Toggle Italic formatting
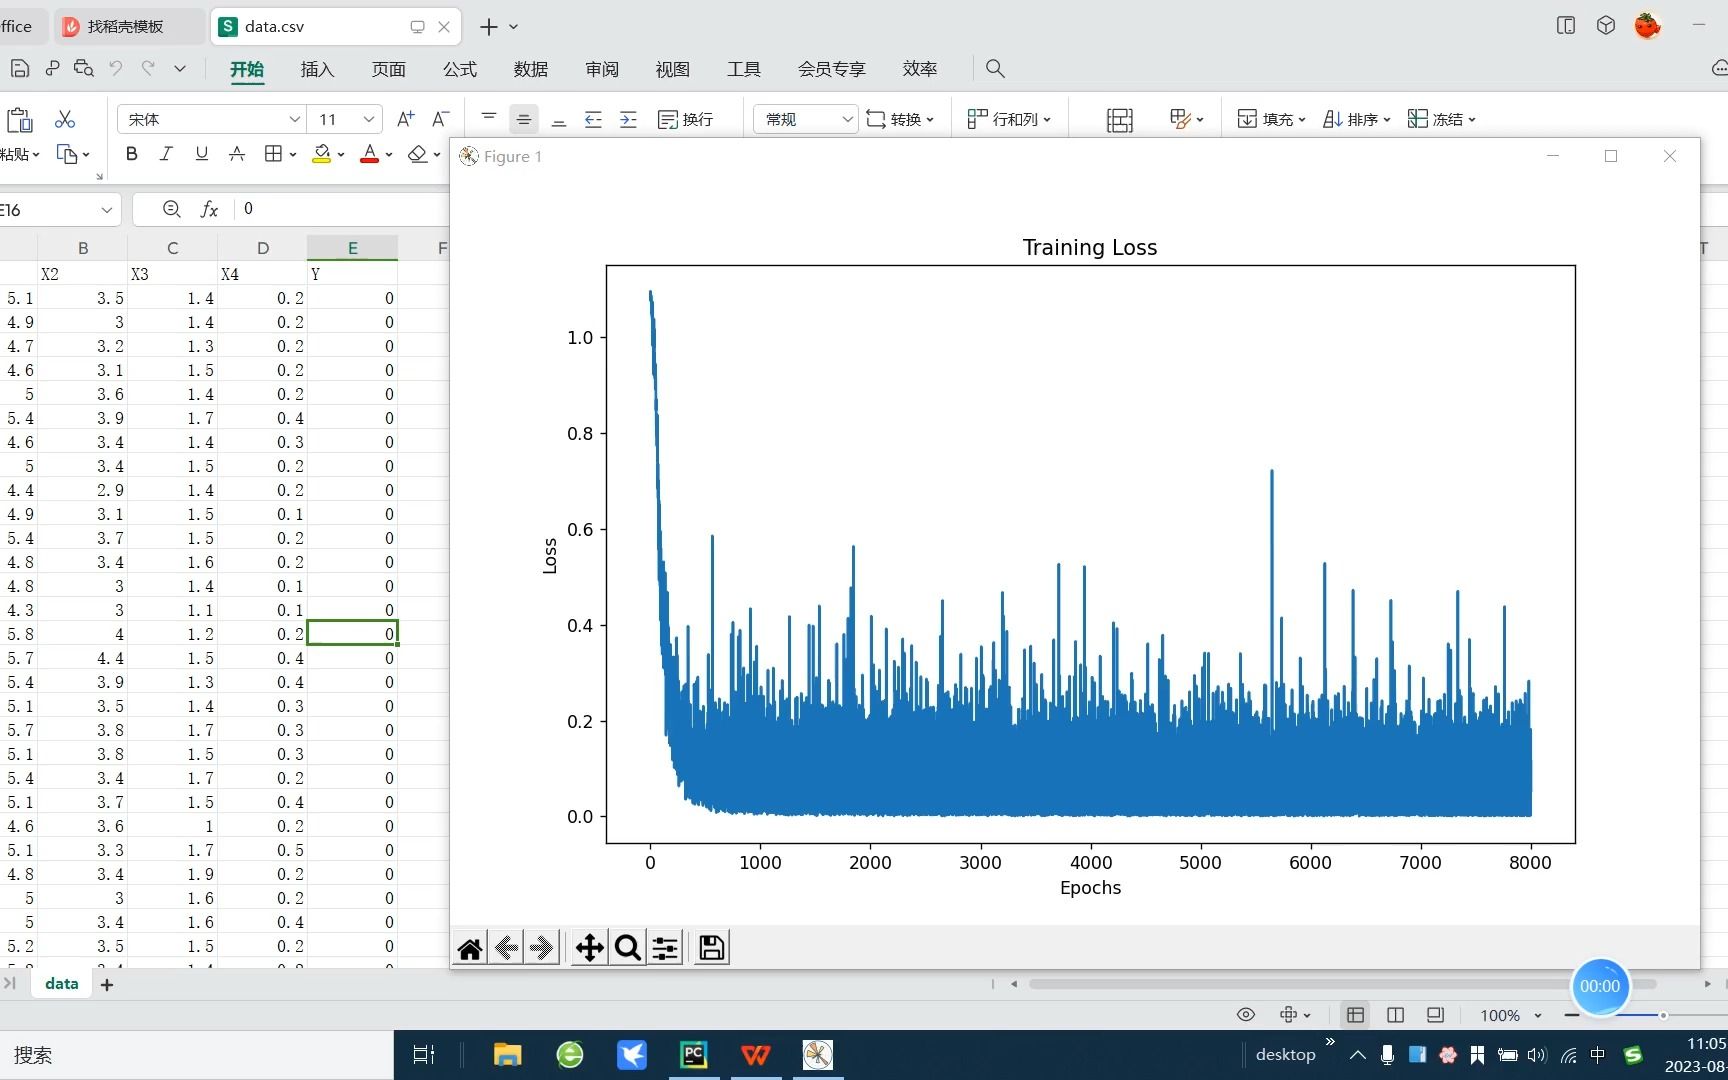This screenshot has height=1080, width=1728. pos(166,153)
